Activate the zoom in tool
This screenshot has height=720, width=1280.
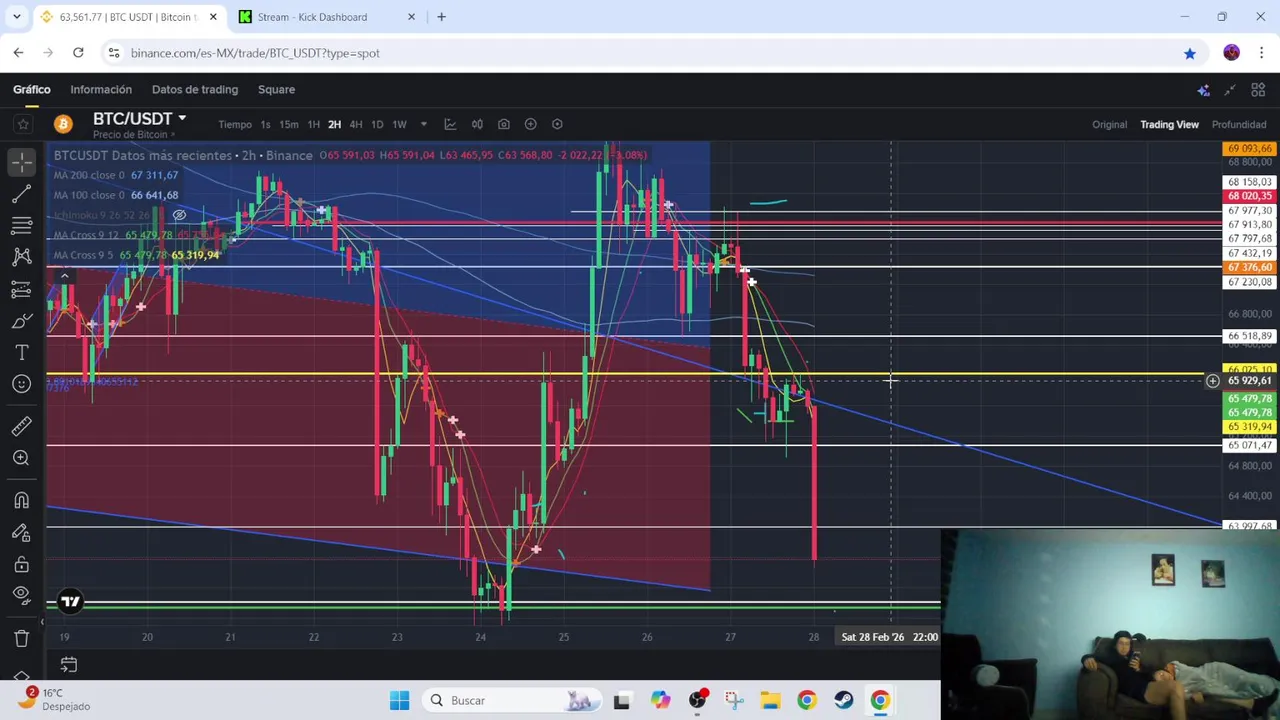click(x=22, y=458)
